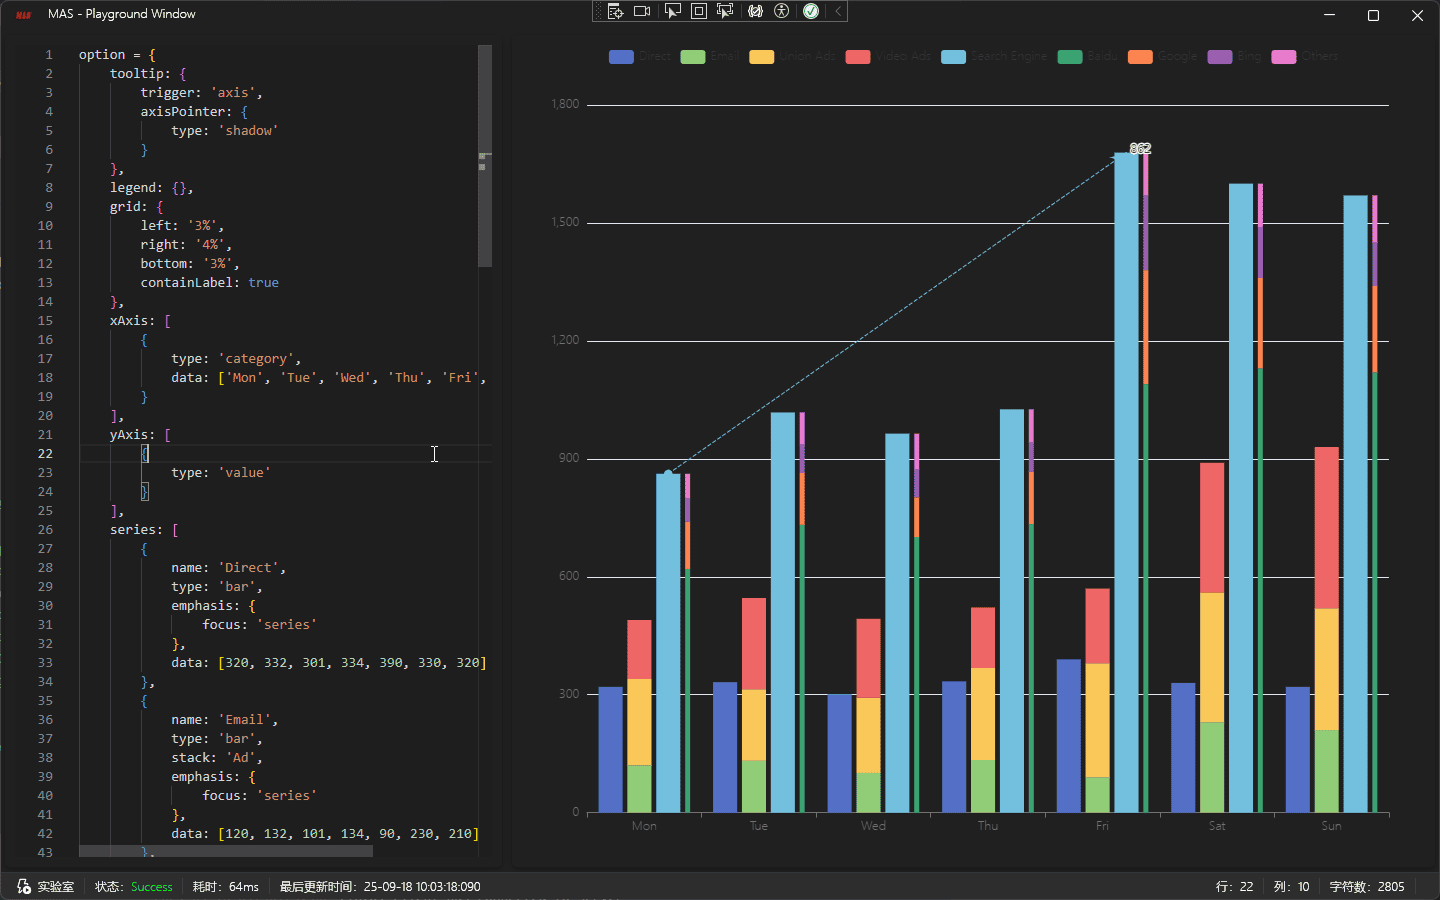Click the red MAS logo in title bar
Viewport: 1440px width, 900px height.
point(24,14)
